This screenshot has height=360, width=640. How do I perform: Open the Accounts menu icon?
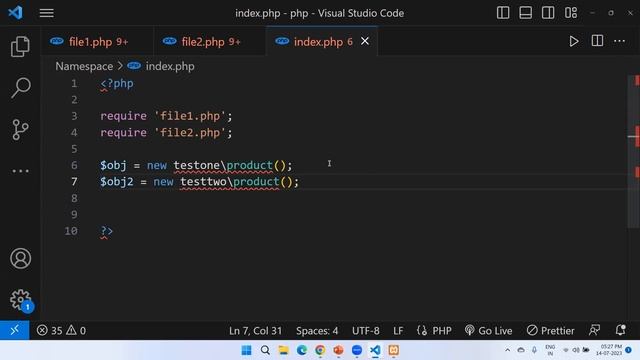(20, 258)
